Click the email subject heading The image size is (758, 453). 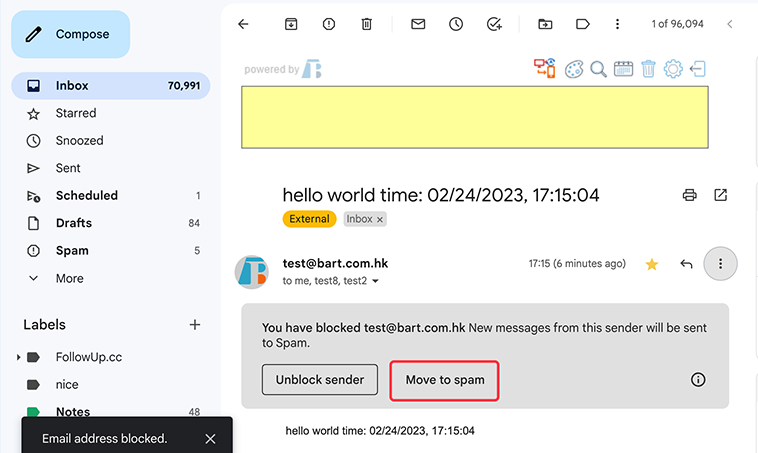coord(441,195)
